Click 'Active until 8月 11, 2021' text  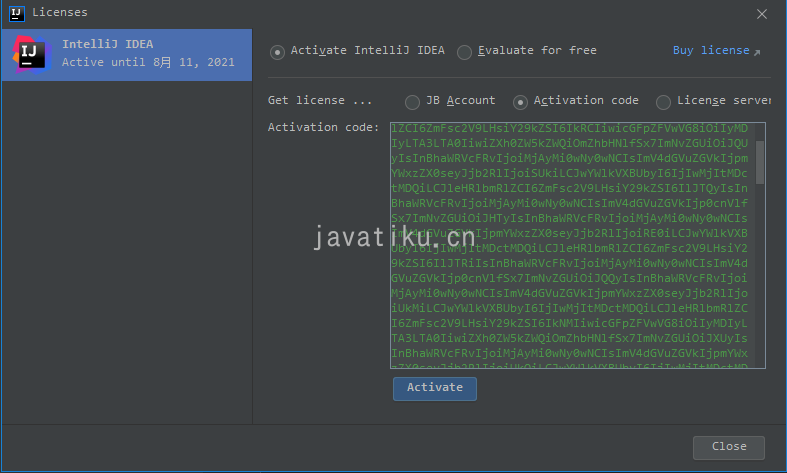click(148, 62)
